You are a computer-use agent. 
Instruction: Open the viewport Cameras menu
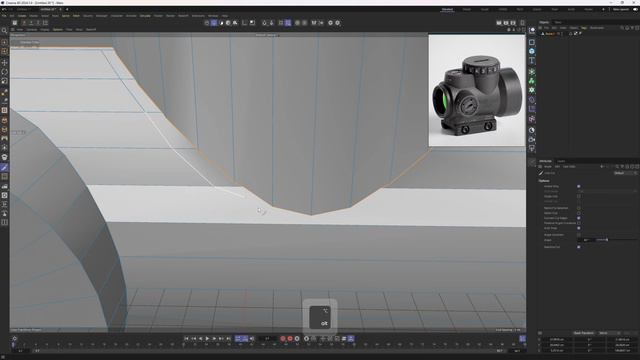coord(31,29)
